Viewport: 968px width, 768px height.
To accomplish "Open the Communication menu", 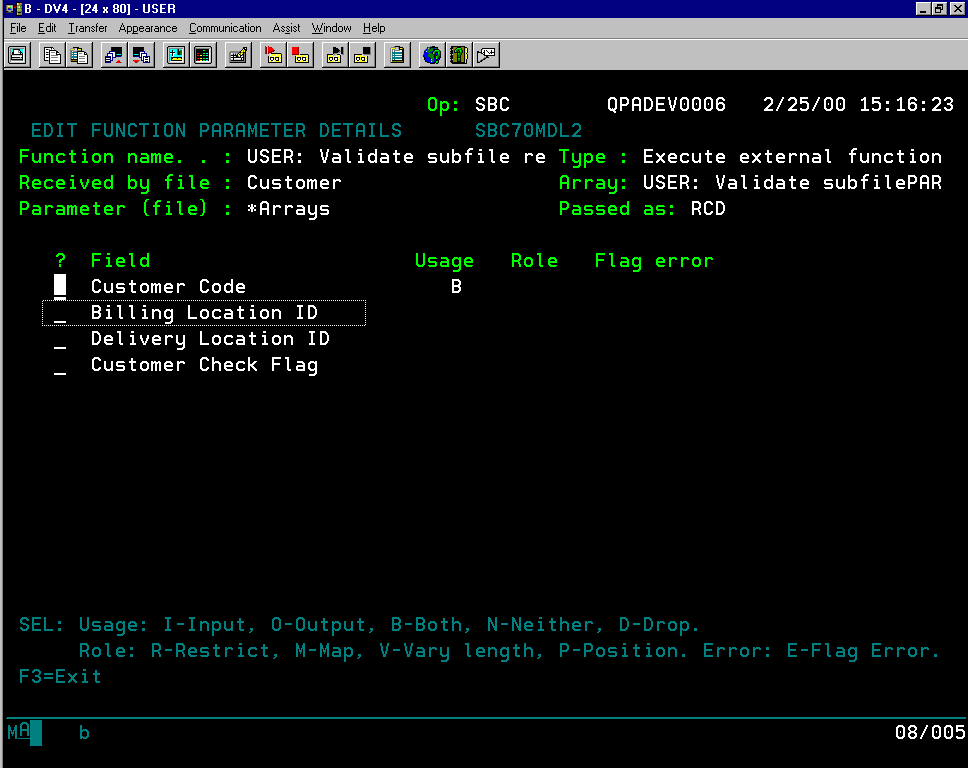I will point(225,28).
